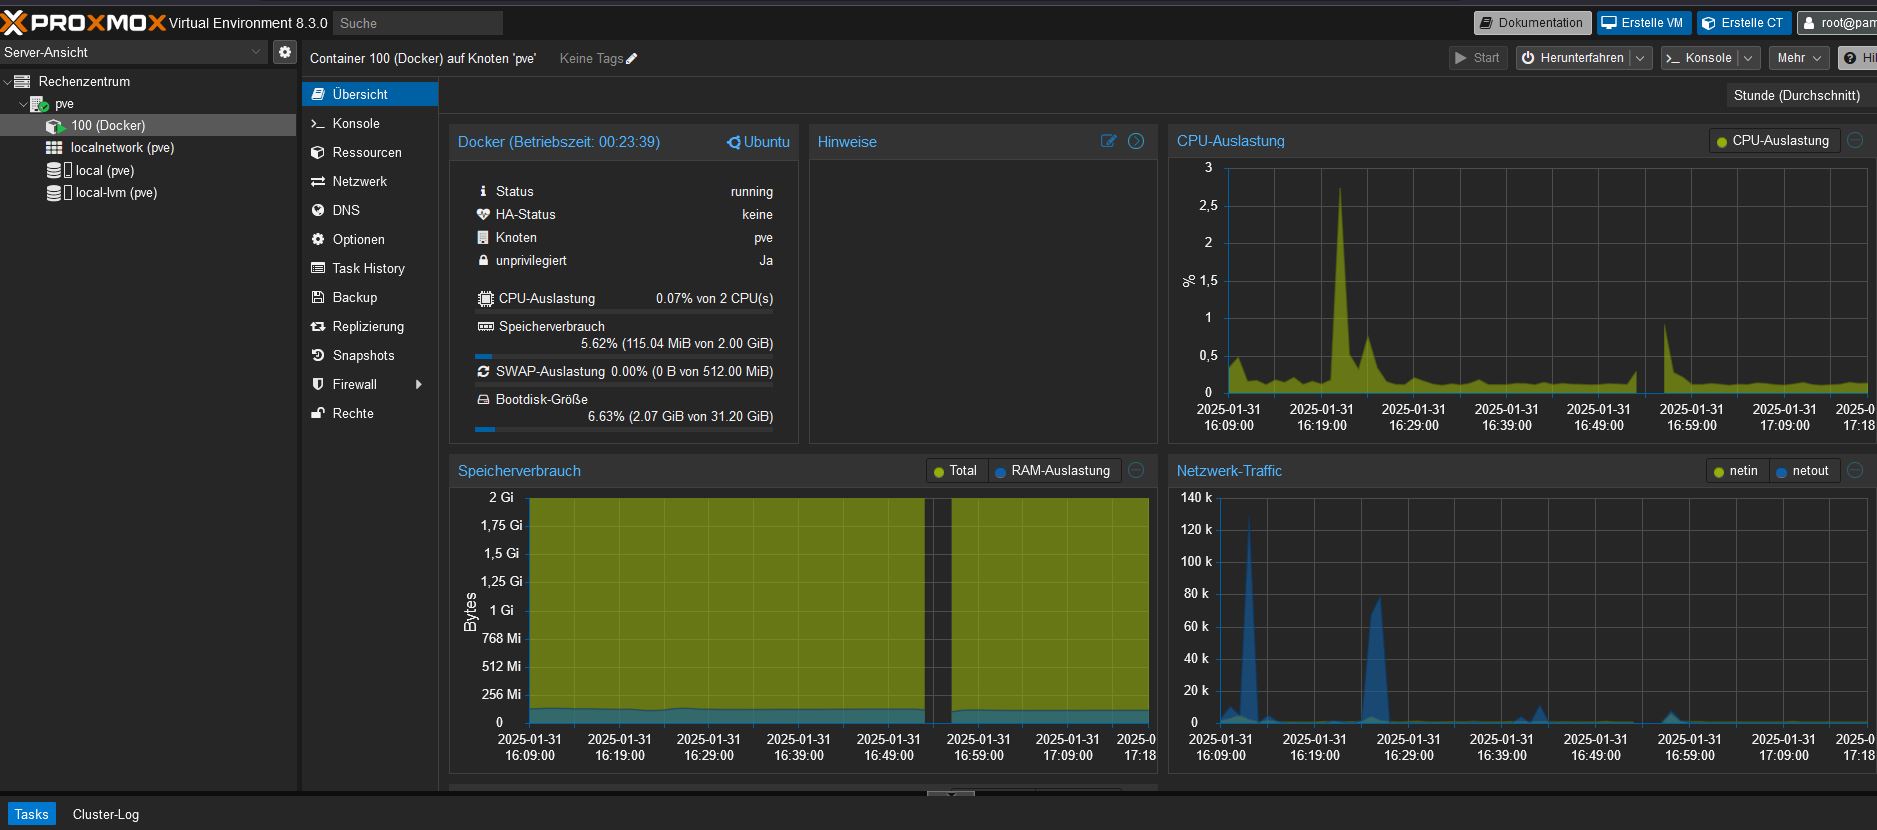Switch to the Cluster-Log tab

(105, 814)
